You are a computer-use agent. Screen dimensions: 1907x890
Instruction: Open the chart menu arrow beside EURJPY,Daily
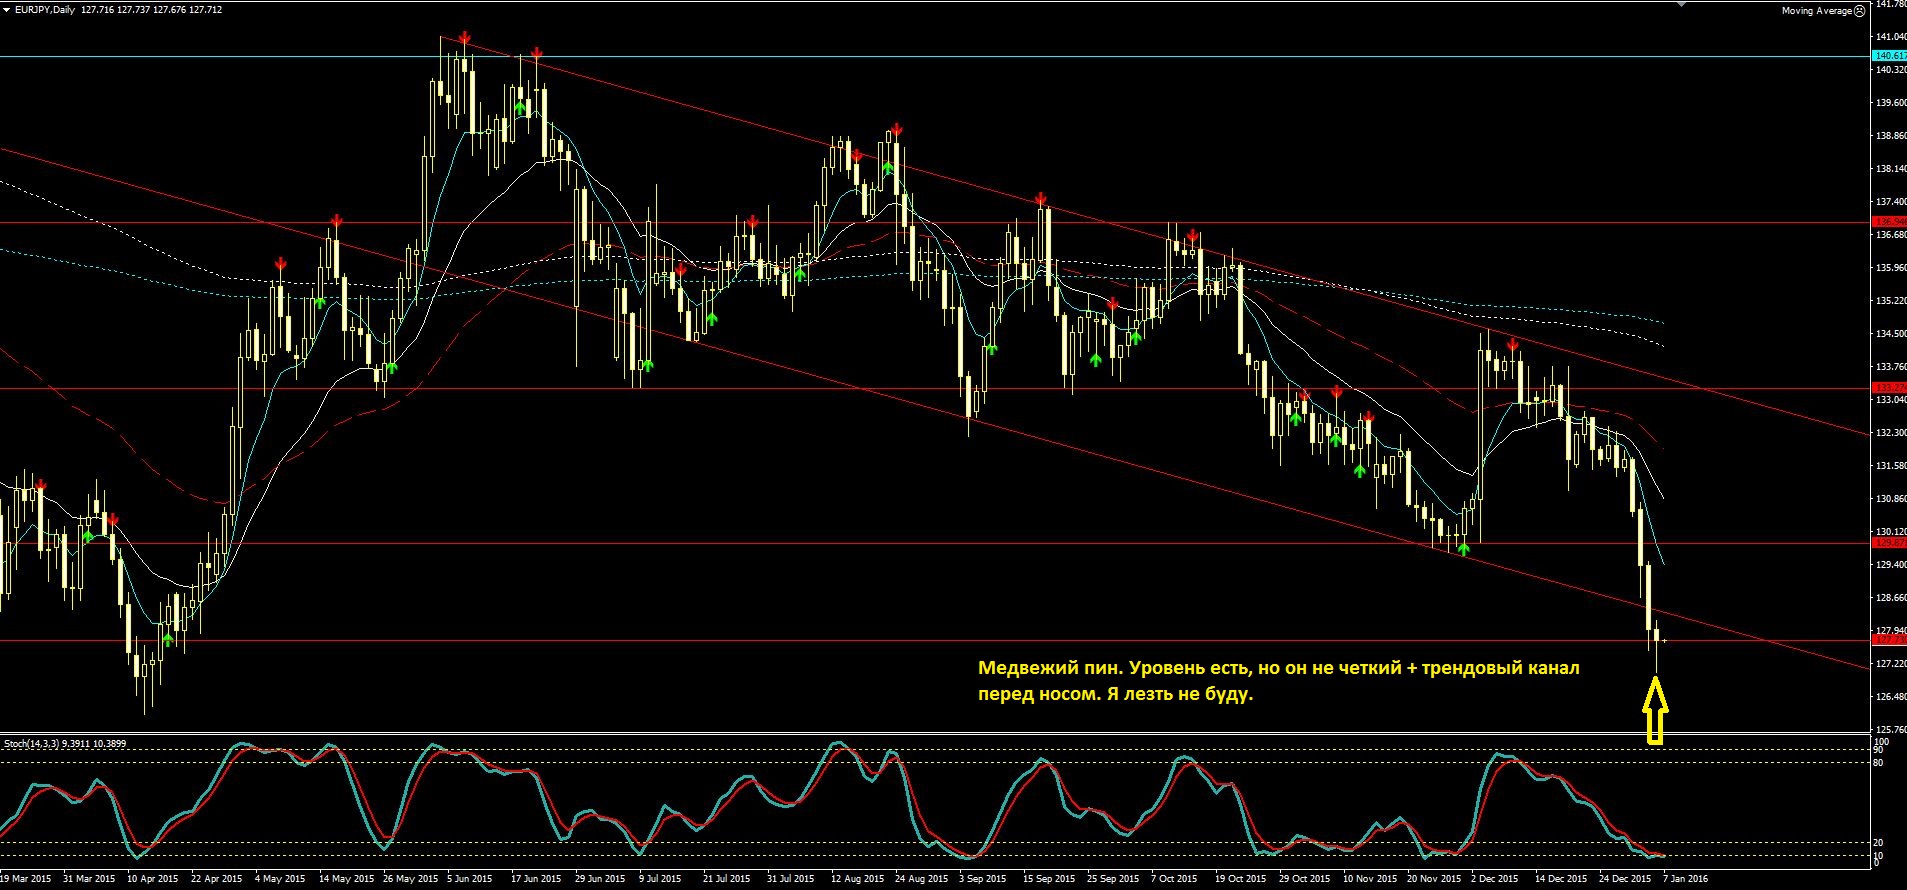coord(6,10)
